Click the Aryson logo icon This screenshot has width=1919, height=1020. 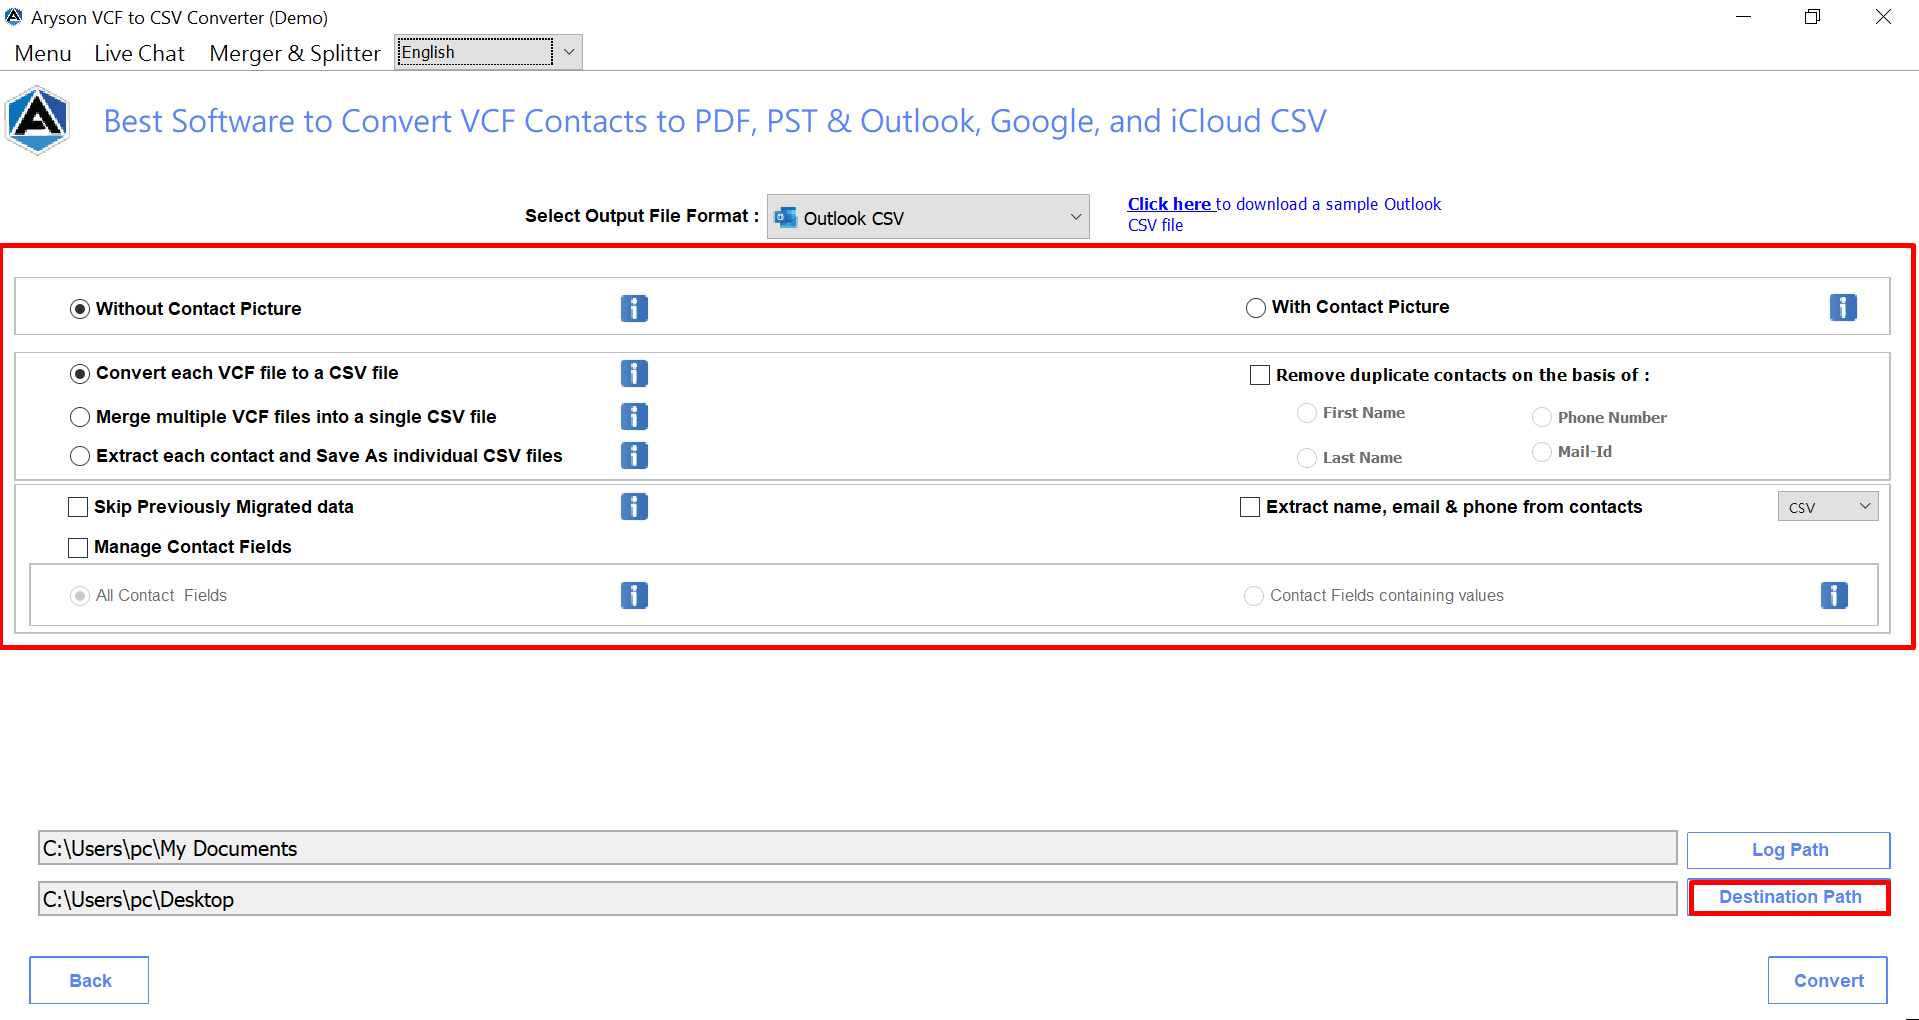click(x=38, y=120)
